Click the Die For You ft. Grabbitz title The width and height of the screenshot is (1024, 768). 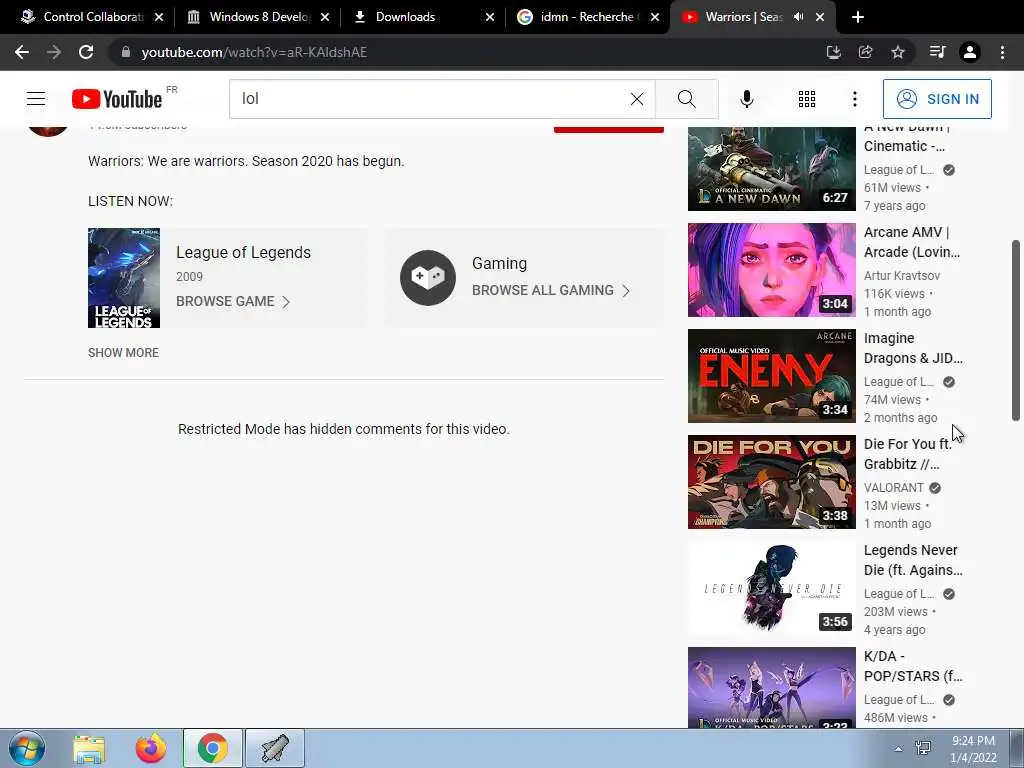click(x=908, y=454)
